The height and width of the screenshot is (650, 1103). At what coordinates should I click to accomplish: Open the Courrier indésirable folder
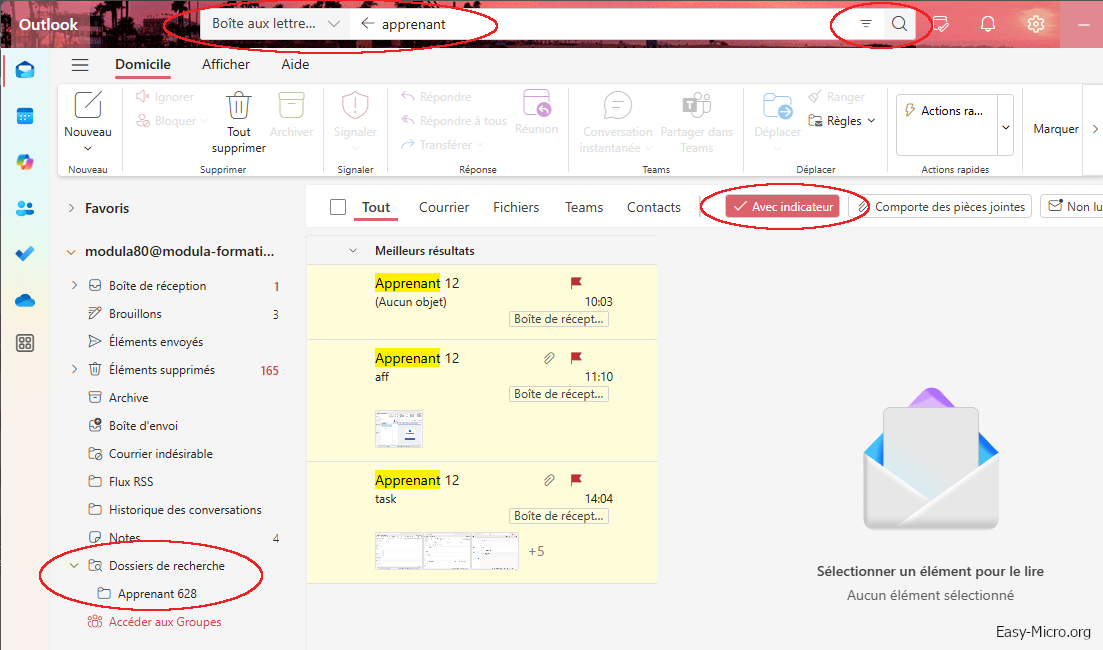pos(160,454)
